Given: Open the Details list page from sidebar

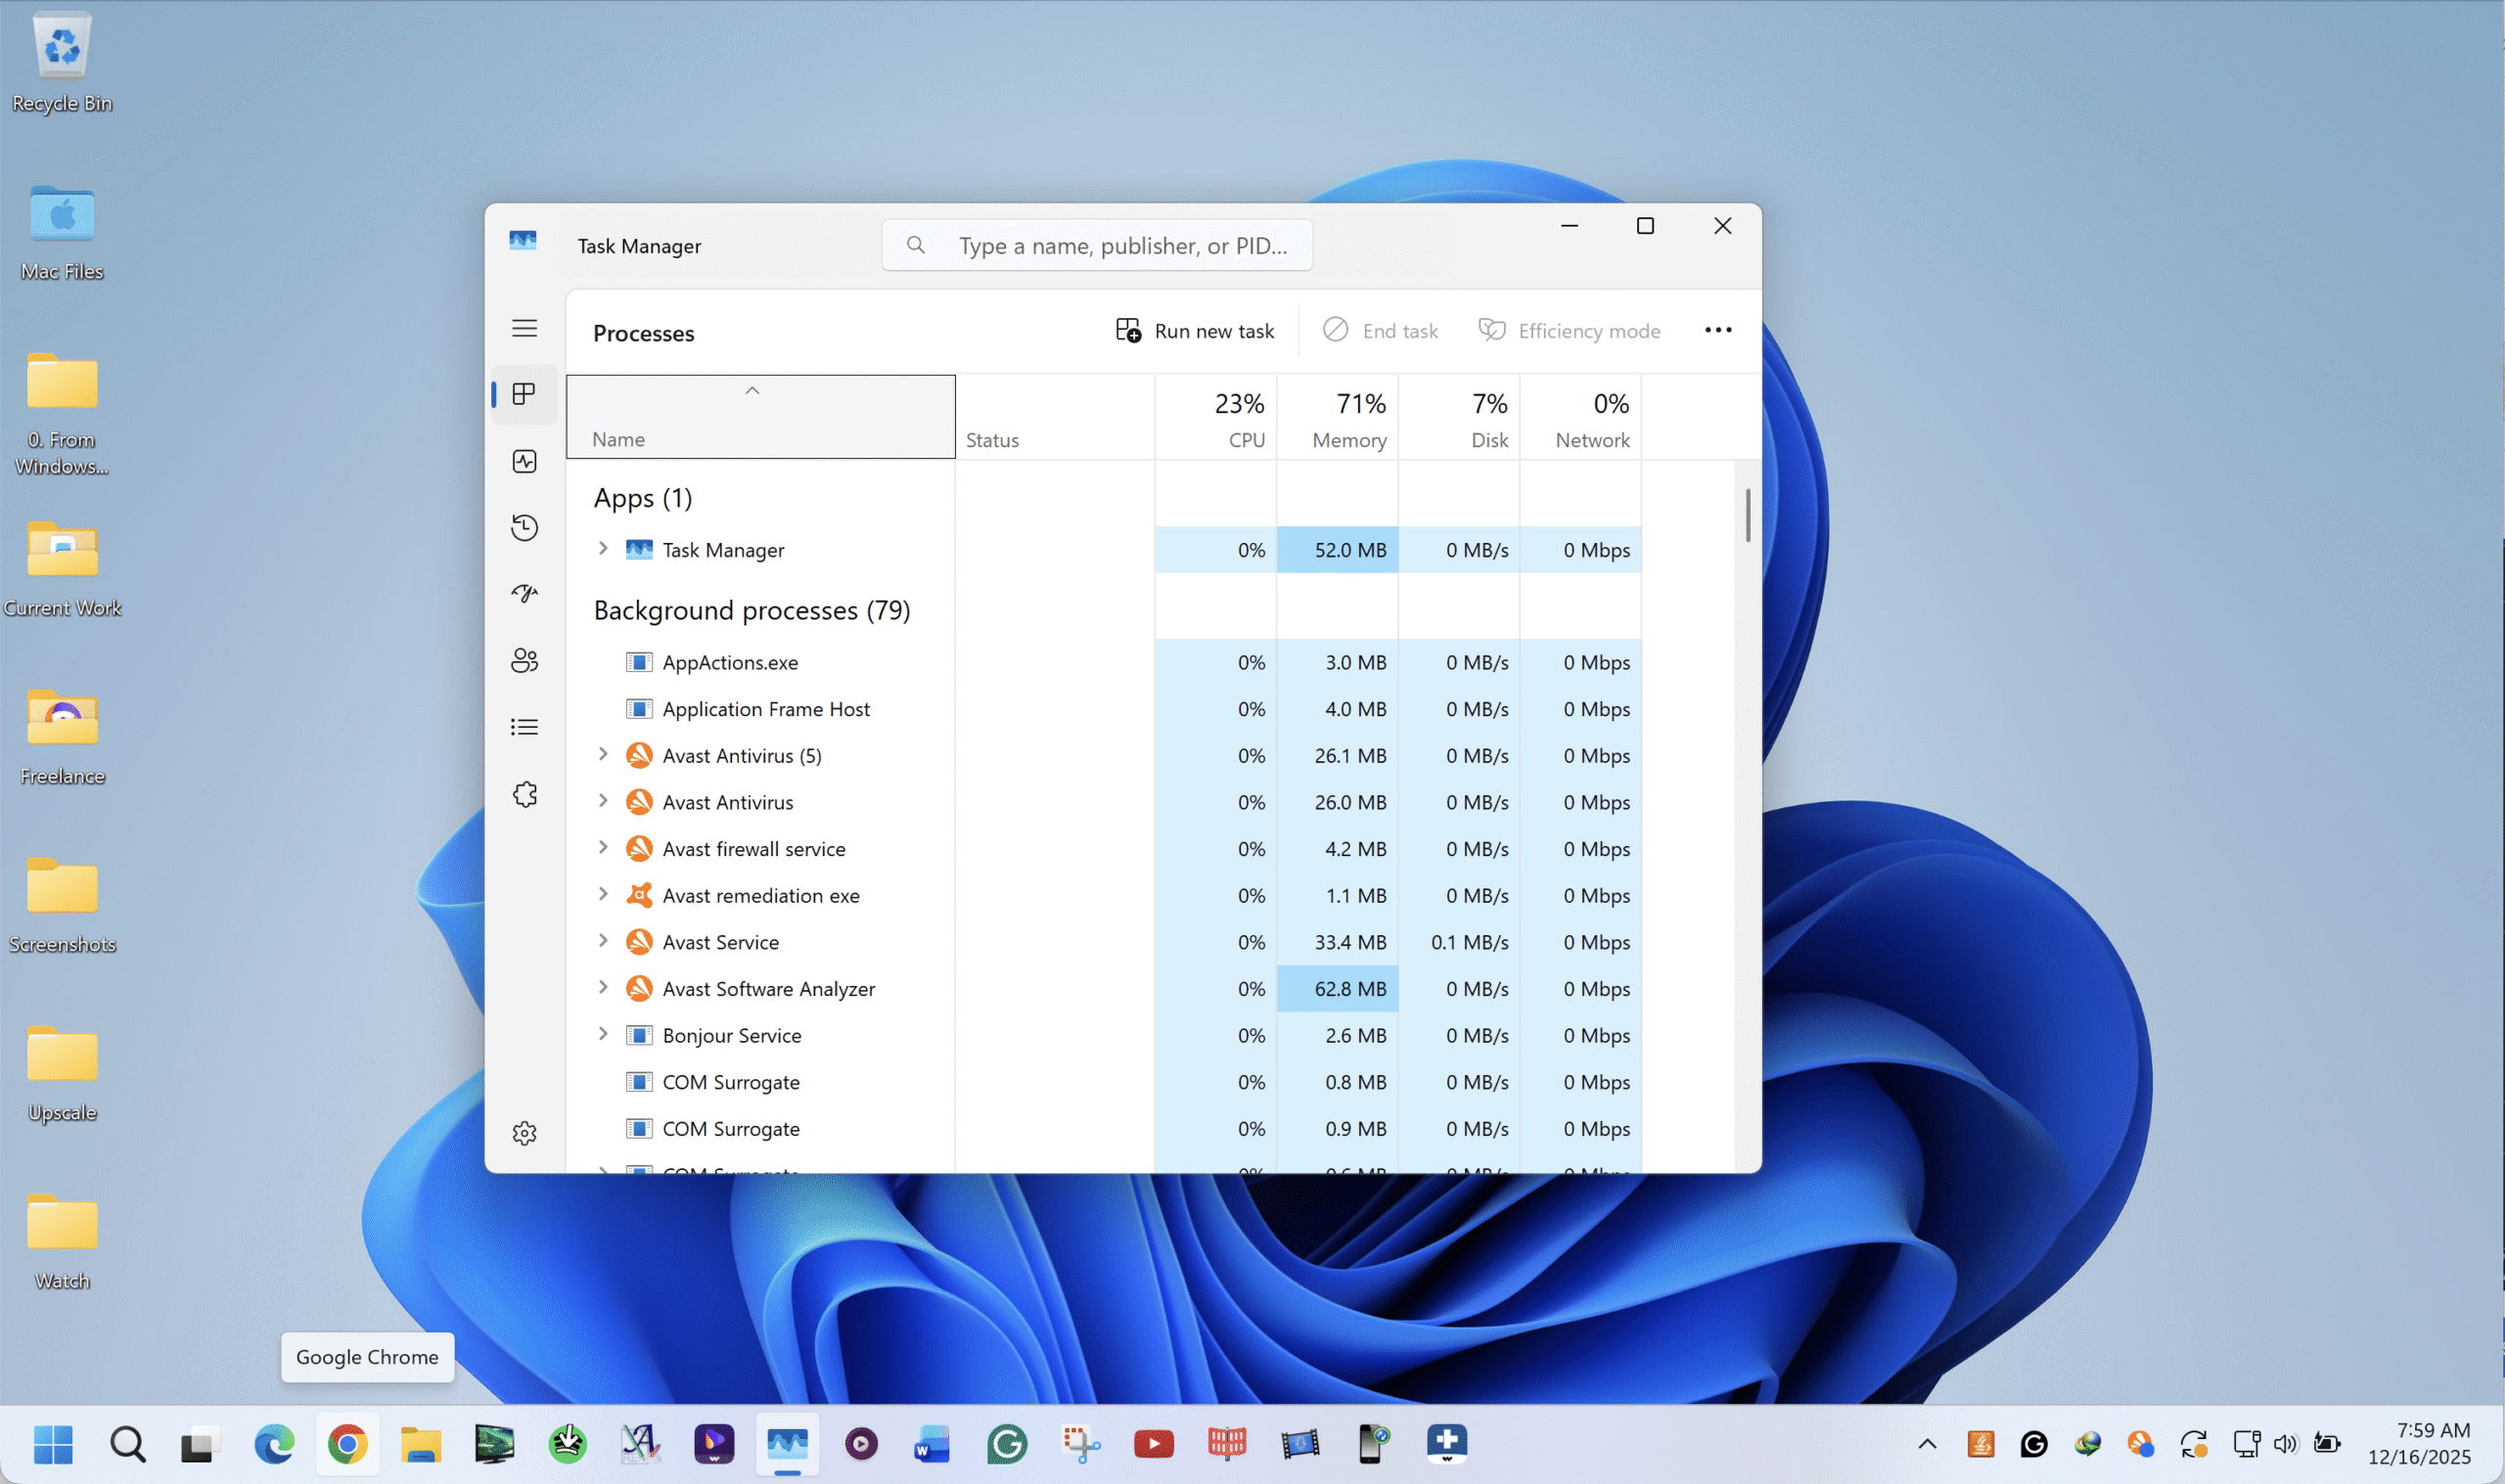Looking at the screenshot, I should pyautogui.click(x=524, y=727).
